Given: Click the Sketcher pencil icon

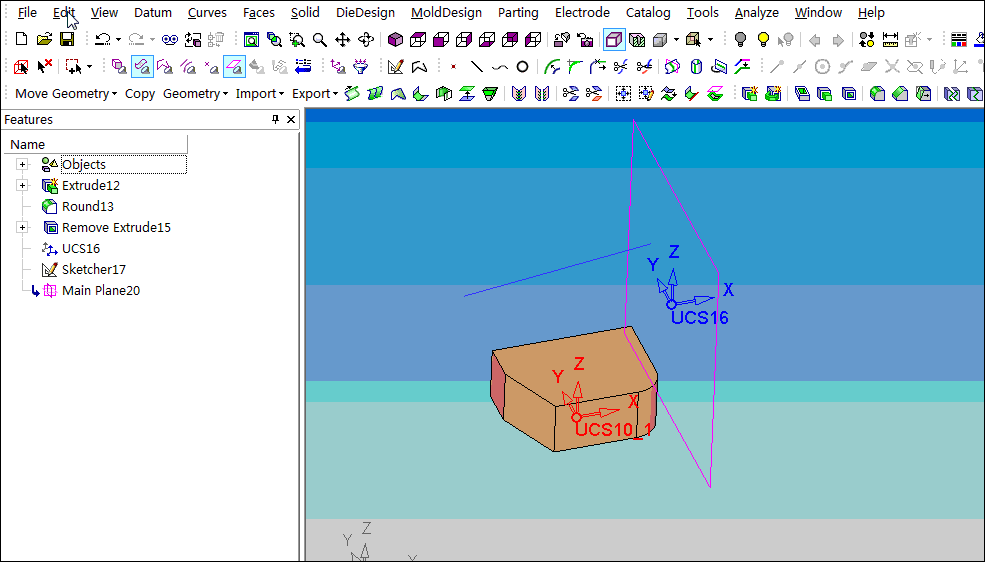Looking at the screenshot, I should pyautogui.click(x=396, y=67).
